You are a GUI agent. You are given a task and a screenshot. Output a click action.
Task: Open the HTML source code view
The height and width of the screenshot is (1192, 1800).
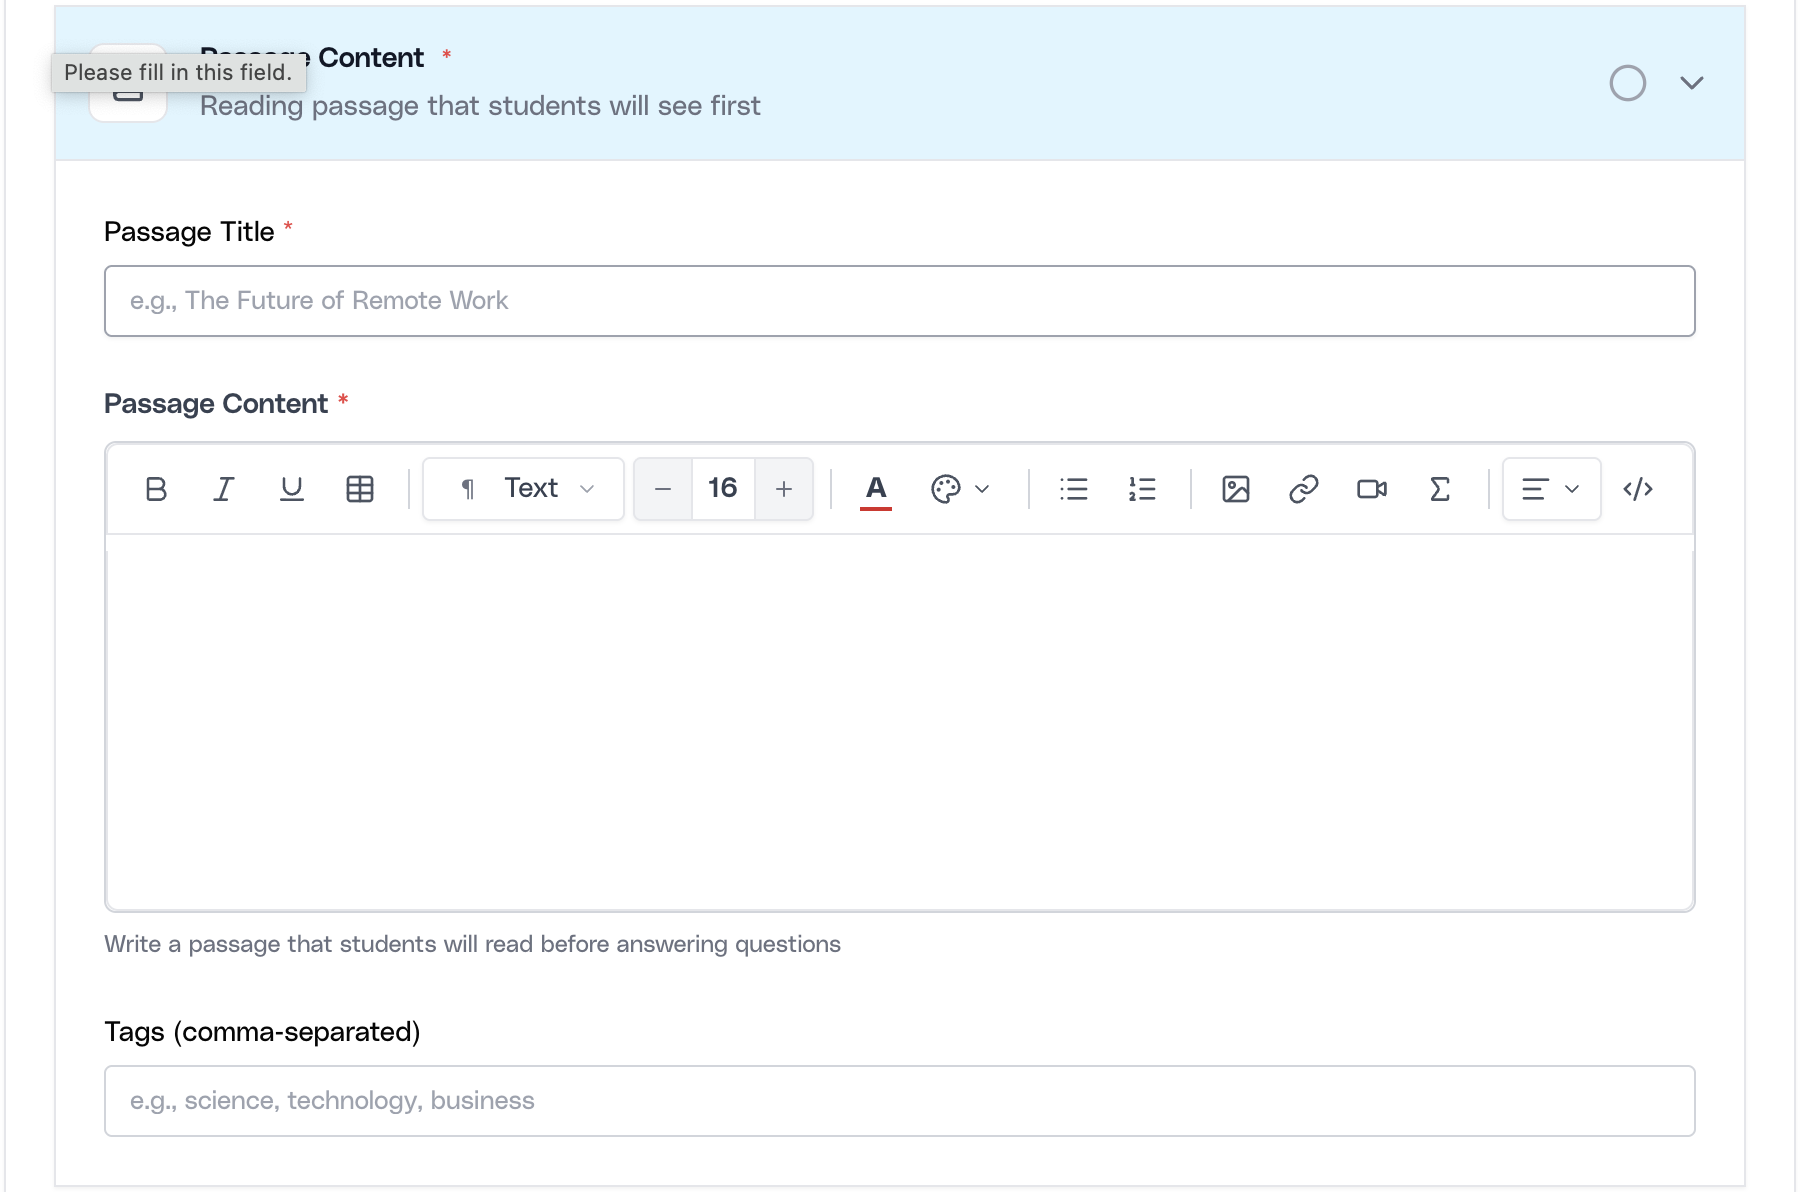[x=1637, y=489]
